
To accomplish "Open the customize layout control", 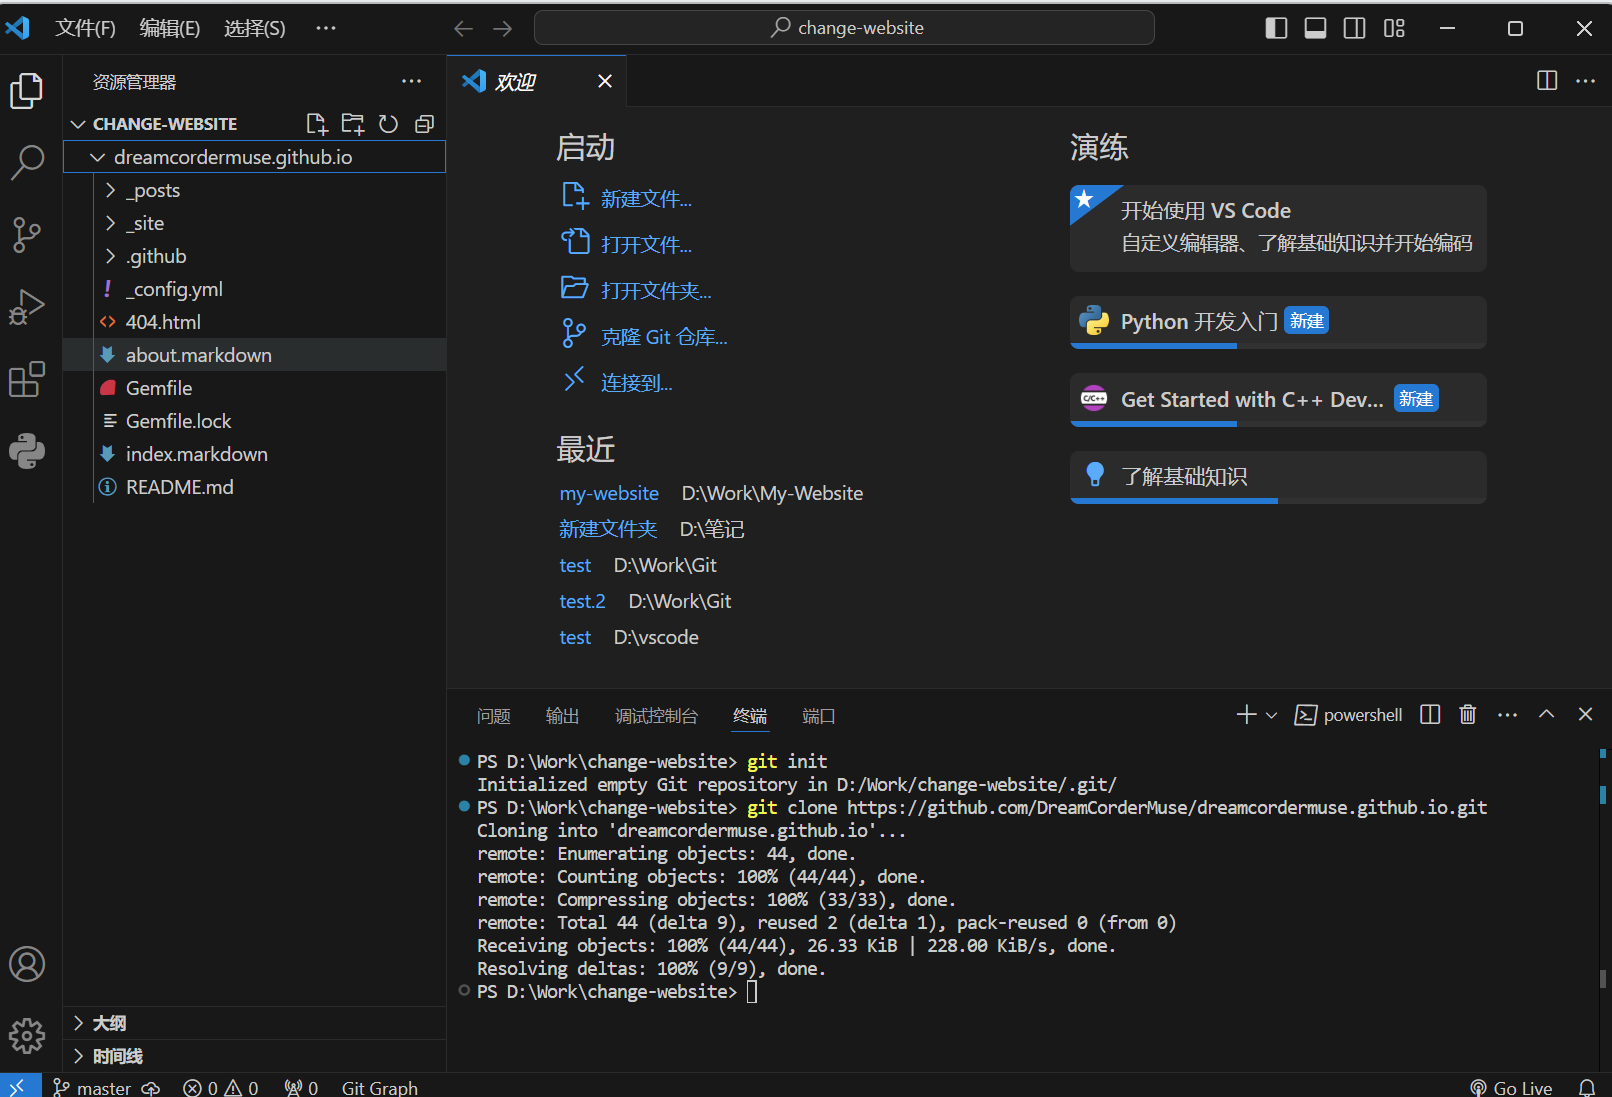I will tap(1394, 28).
